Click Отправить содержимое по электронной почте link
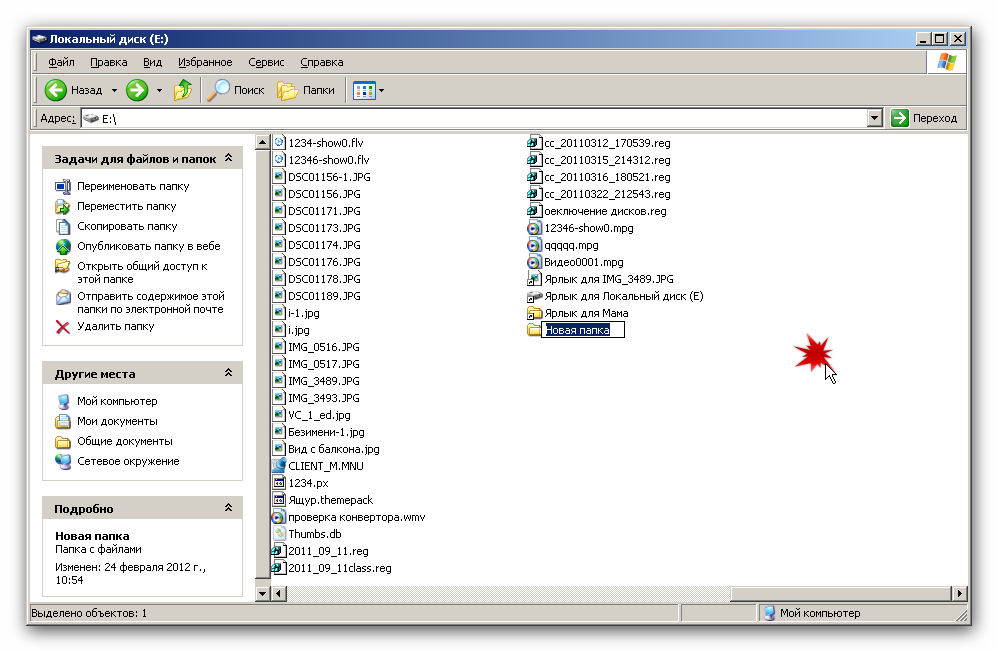This screenshot has height=652, width=998. 151,302
